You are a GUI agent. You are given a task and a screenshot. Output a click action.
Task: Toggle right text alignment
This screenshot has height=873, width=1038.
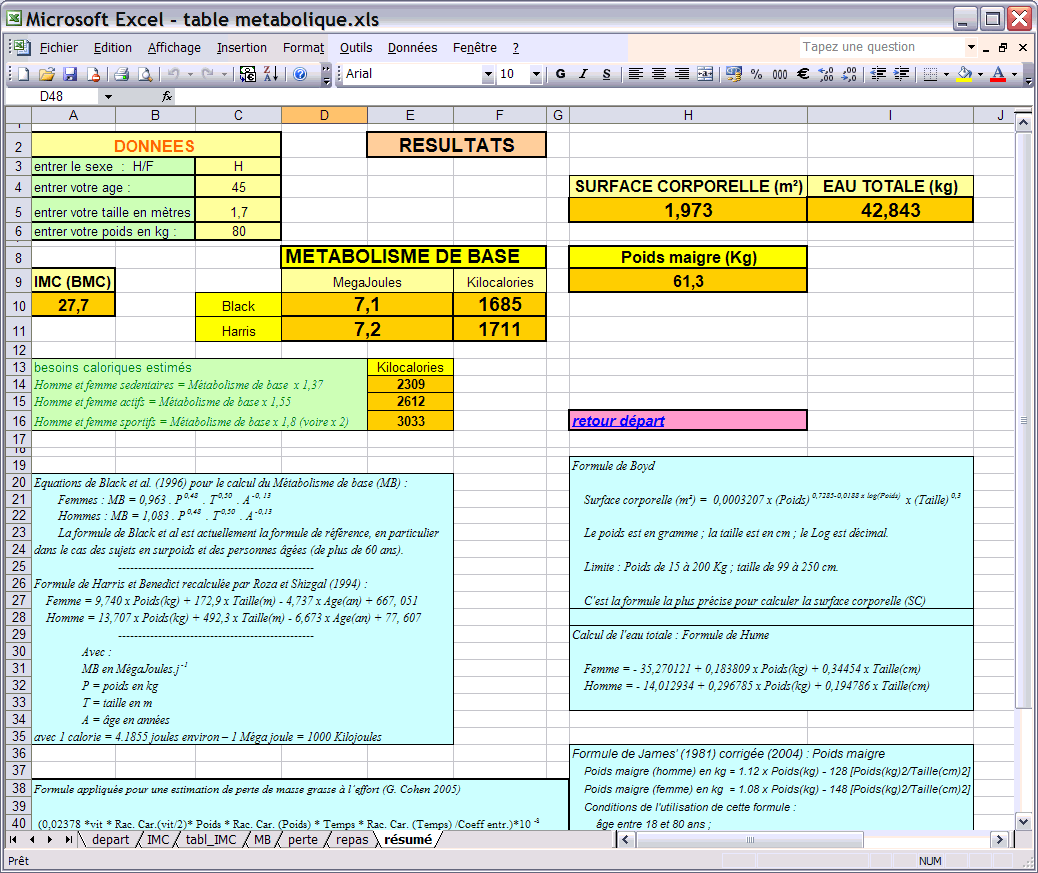pos(682,74)
